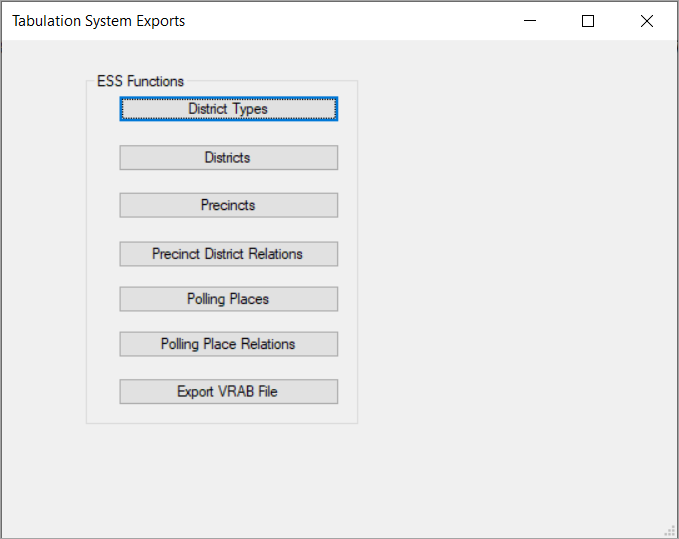Click the District Types button
Image resolution: width=679 pixels, height=539 pixels.
[229, 109]
